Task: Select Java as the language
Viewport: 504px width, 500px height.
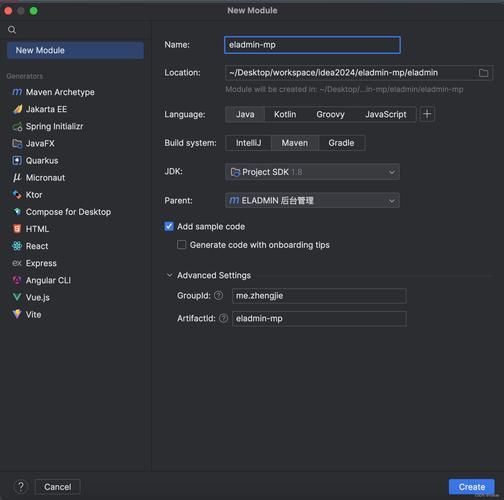Action: tap(245, 114)
